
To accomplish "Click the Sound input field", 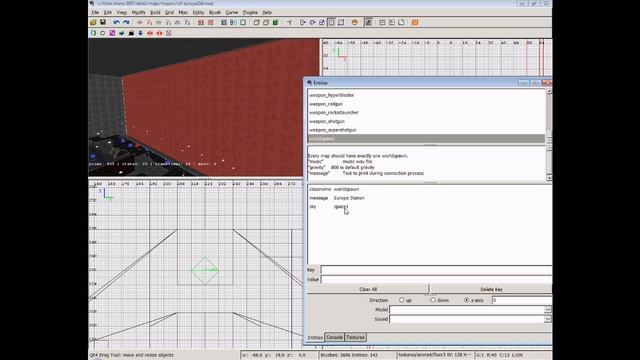I will 467,319.
